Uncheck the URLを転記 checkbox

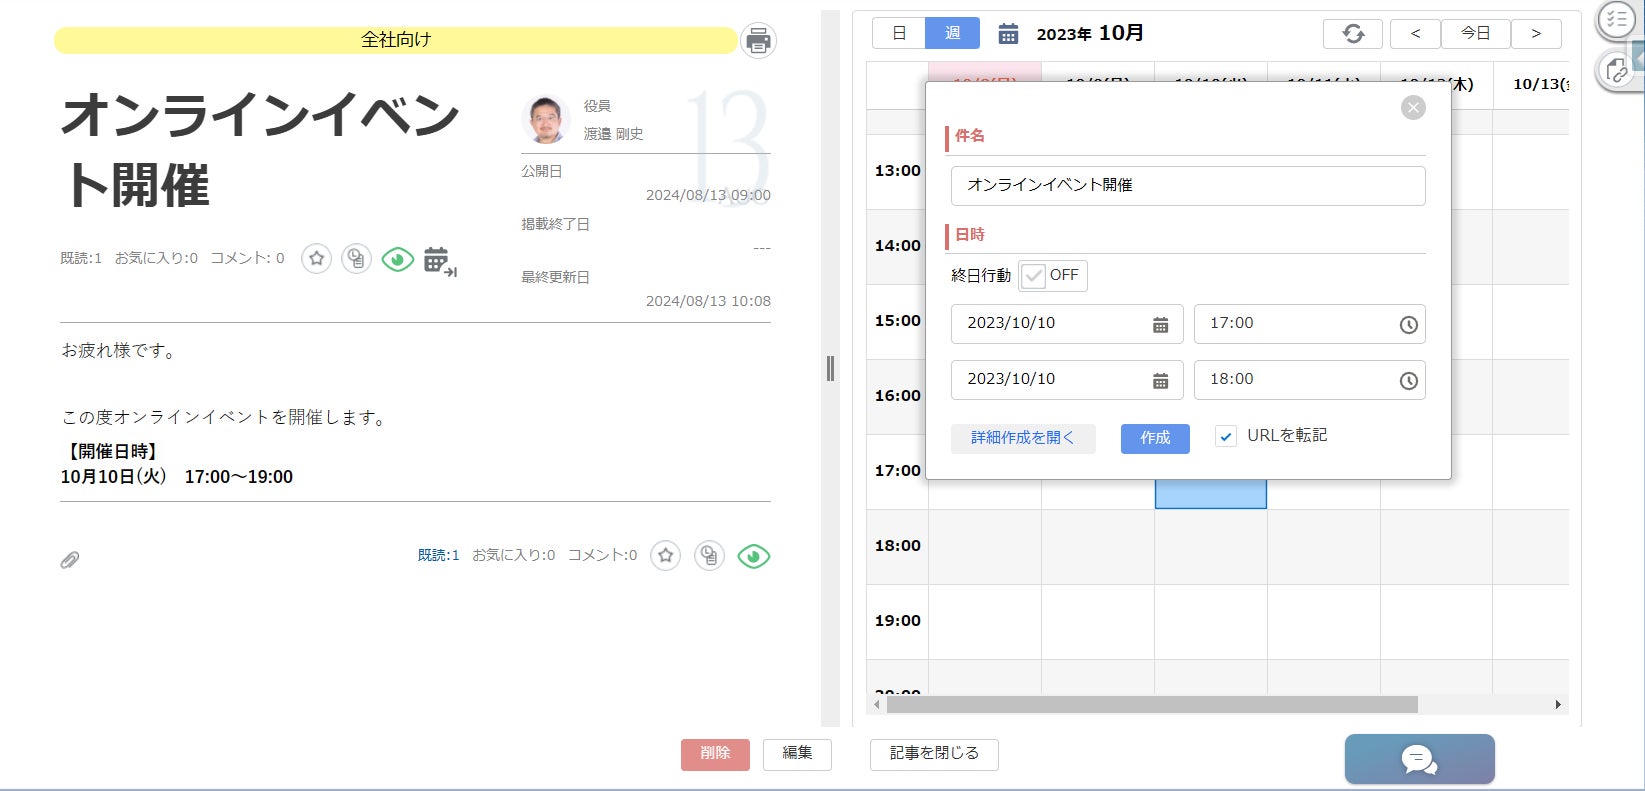[1226, 436]
